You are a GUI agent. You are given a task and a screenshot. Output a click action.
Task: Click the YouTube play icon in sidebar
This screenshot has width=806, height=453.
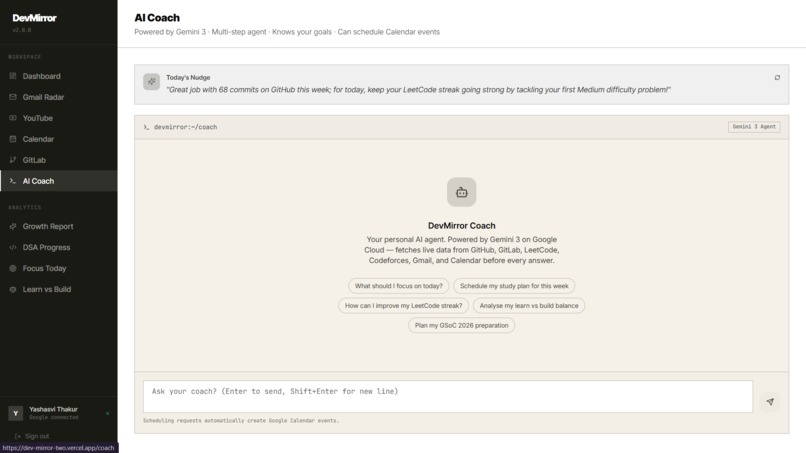click(13, 118)
